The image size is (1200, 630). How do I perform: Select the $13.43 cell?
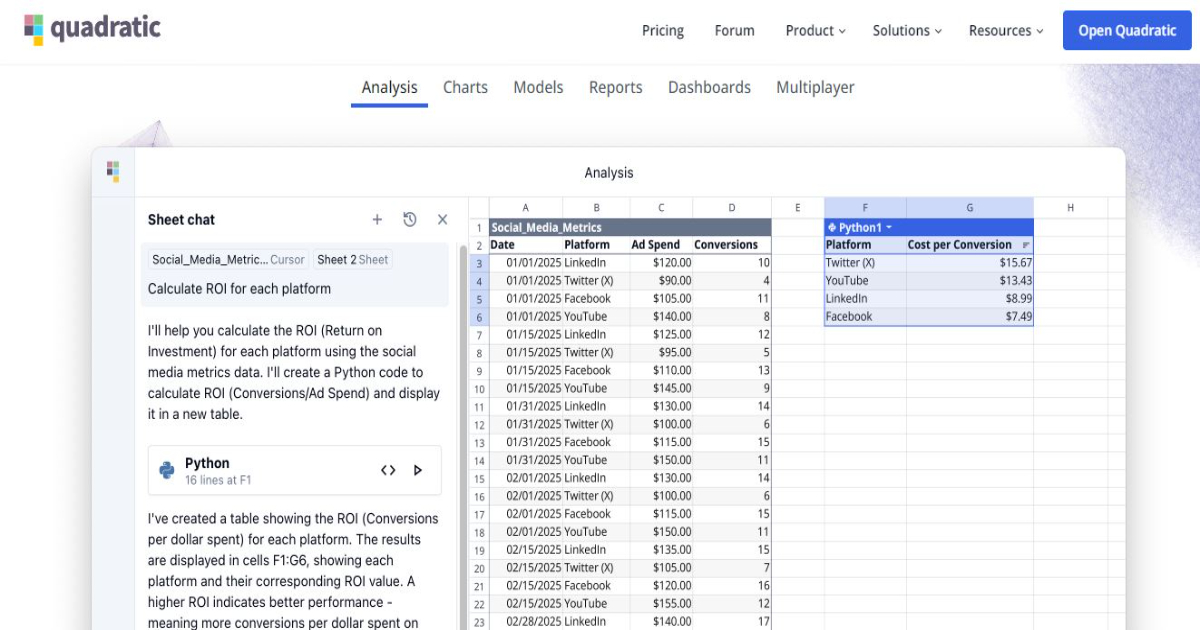pos(970,281)
